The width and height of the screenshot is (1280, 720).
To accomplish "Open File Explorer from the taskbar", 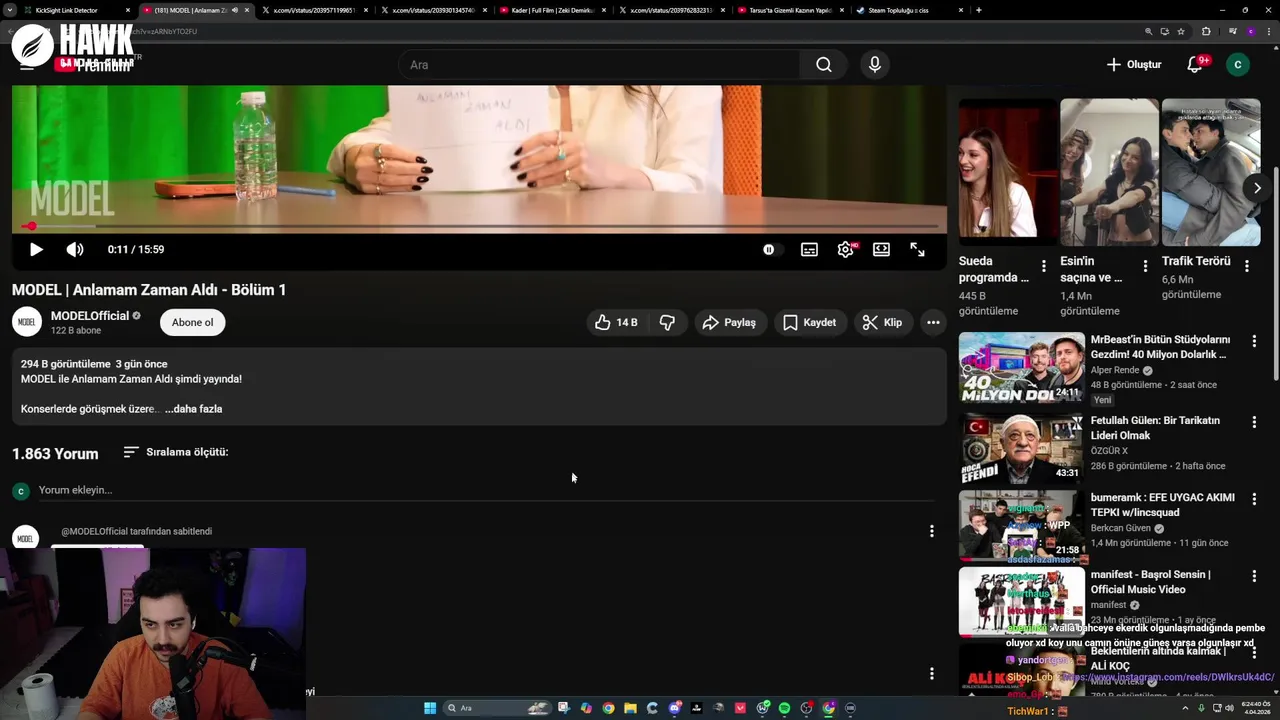I will (630, 708).
